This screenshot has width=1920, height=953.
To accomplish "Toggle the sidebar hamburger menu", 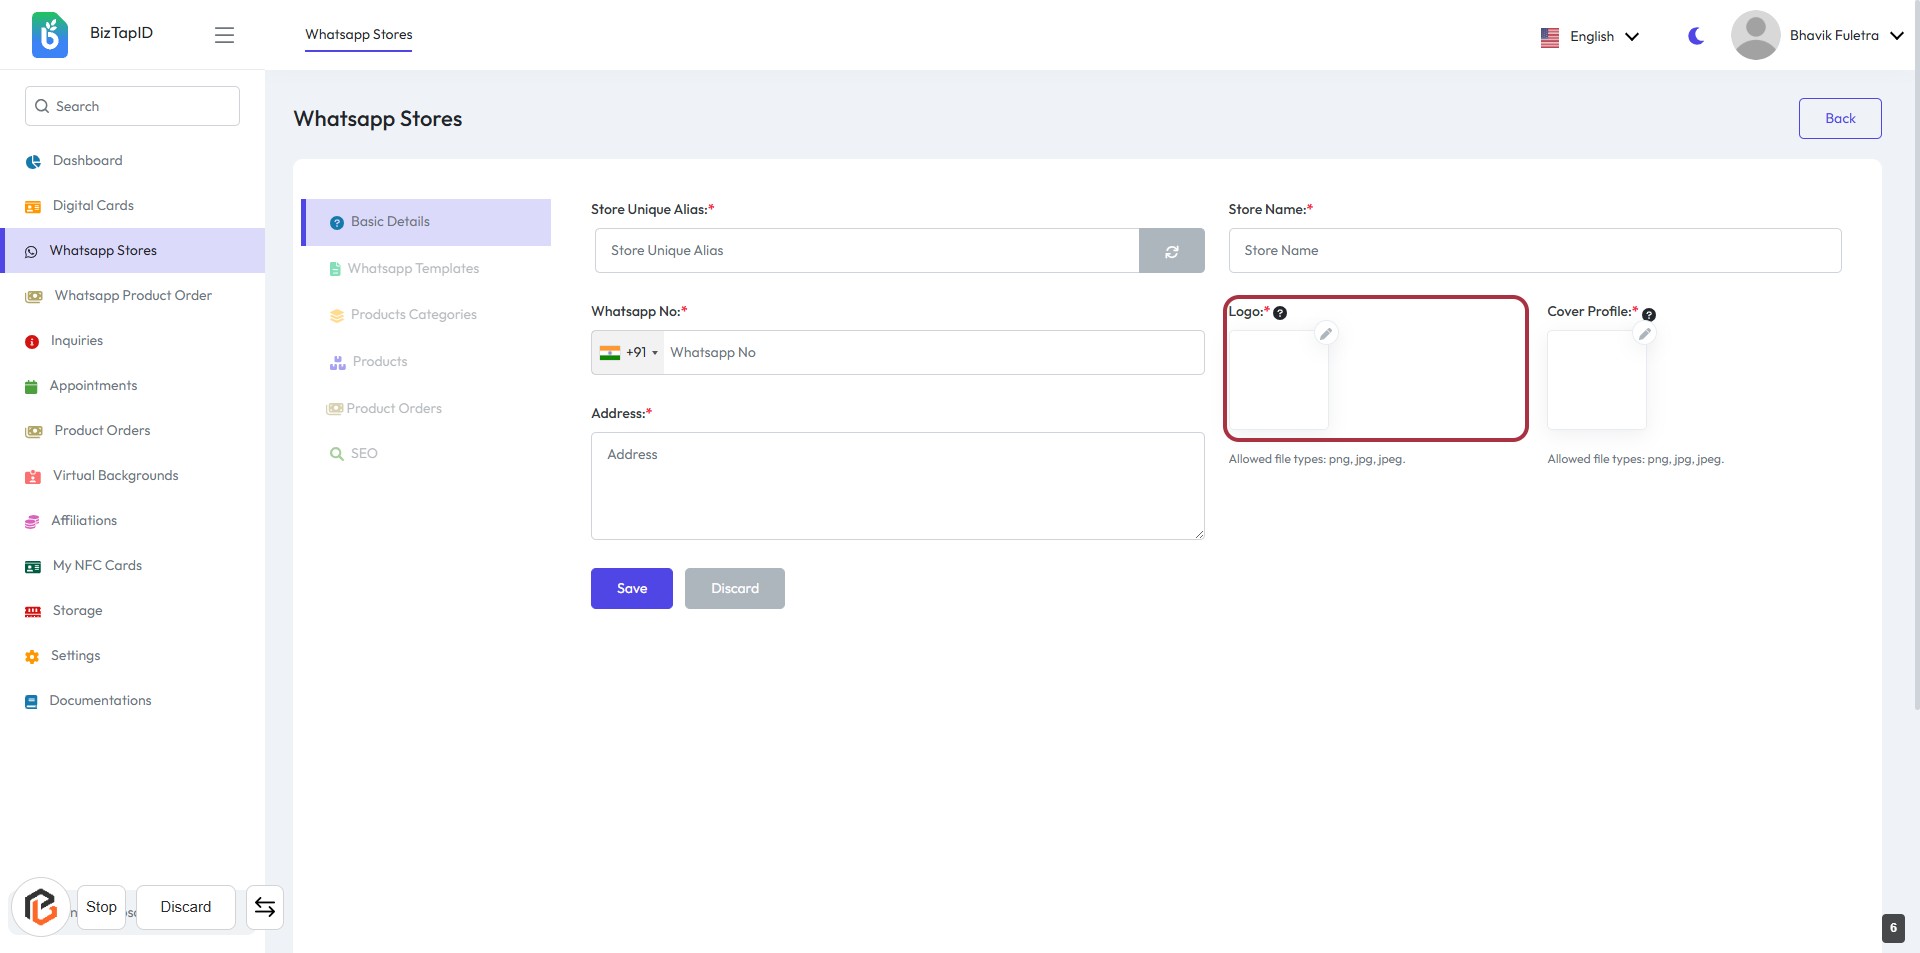I will 224,35.
